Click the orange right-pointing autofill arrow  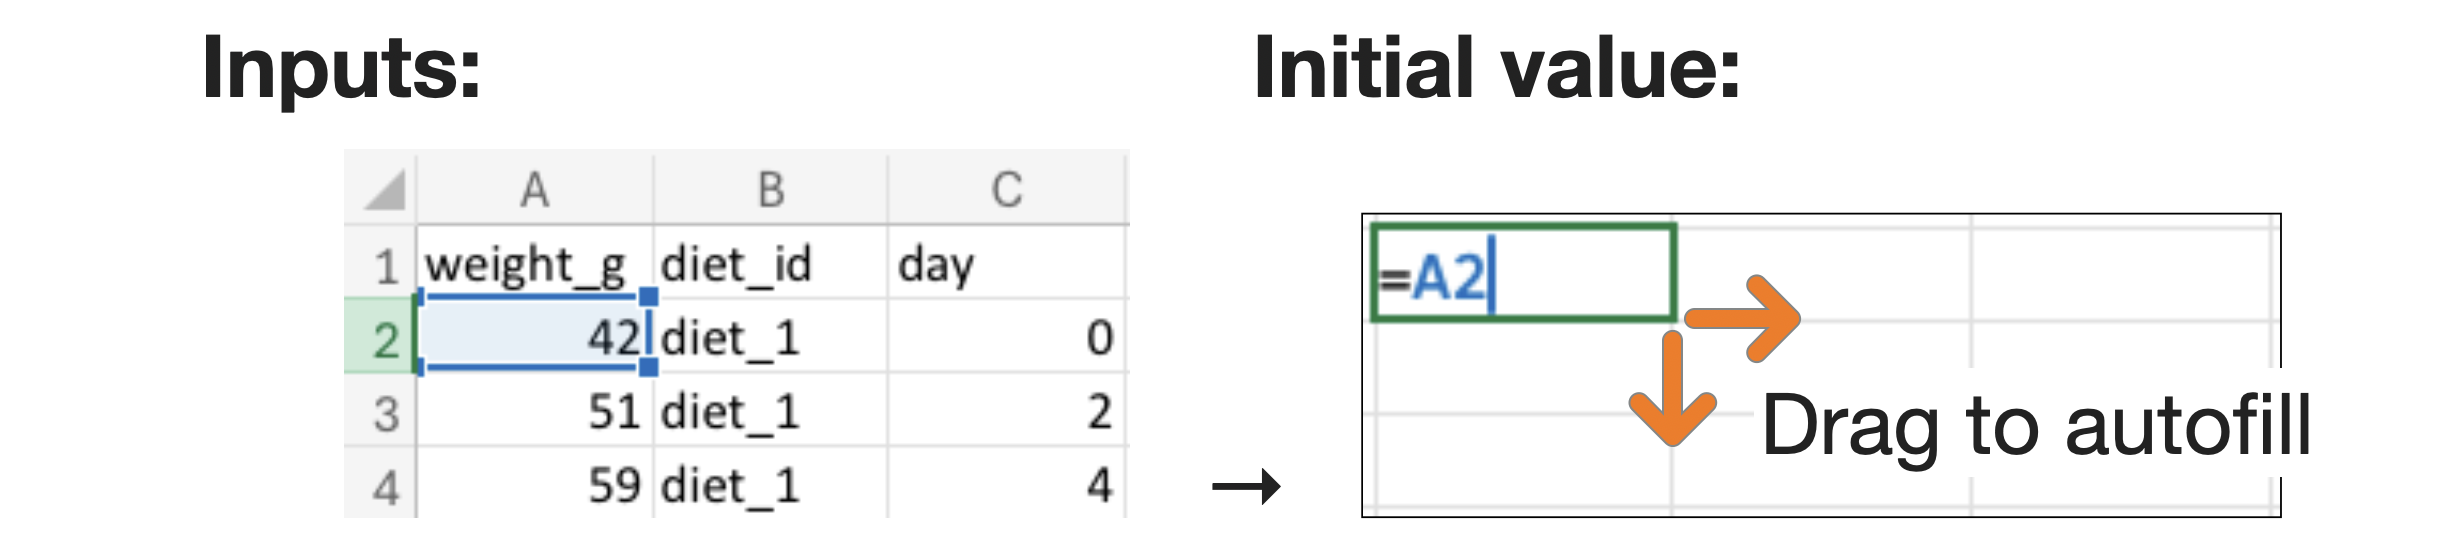pyautogui.click(x=1743, y=318)
